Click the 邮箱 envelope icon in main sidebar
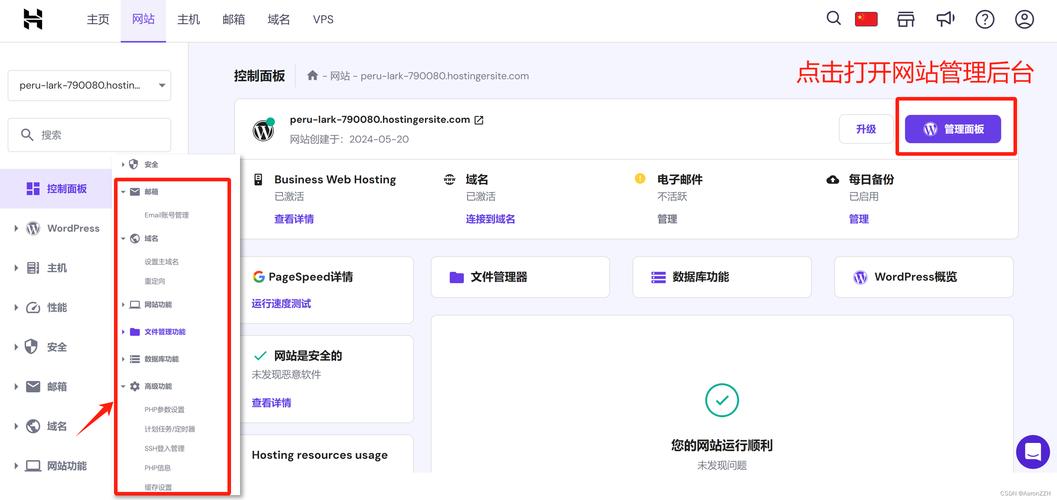1057x500 pixels. (33, 387)
